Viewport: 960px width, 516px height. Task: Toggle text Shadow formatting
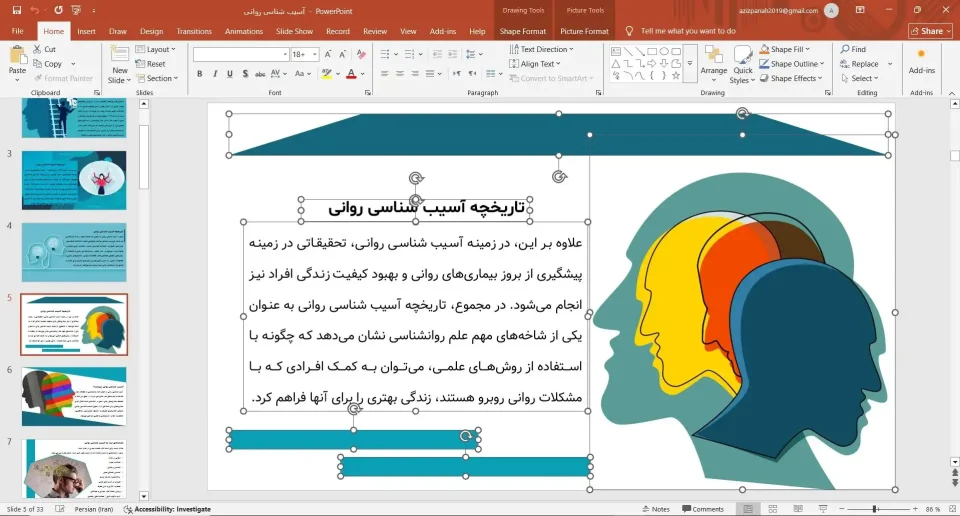(245, 73)
